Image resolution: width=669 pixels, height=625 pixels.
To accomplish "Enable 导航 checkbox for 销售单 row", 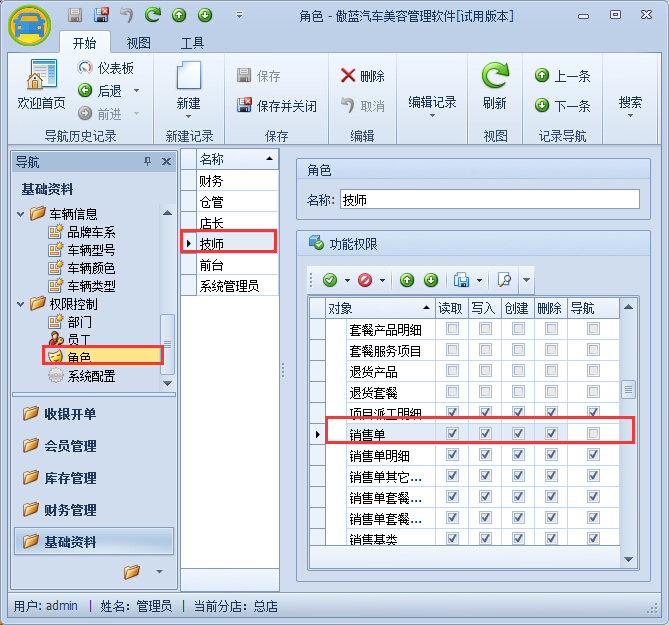I will click(x=593, y=434).
